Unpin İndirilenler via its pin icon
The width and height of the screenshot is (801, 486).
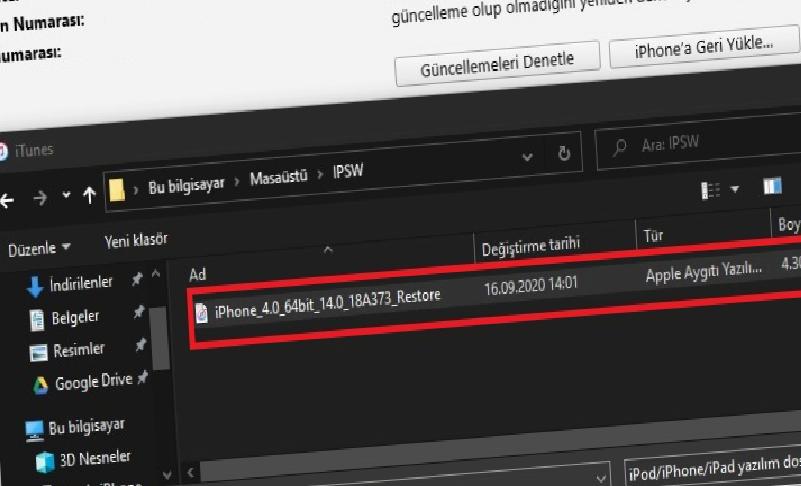point(137,279)
